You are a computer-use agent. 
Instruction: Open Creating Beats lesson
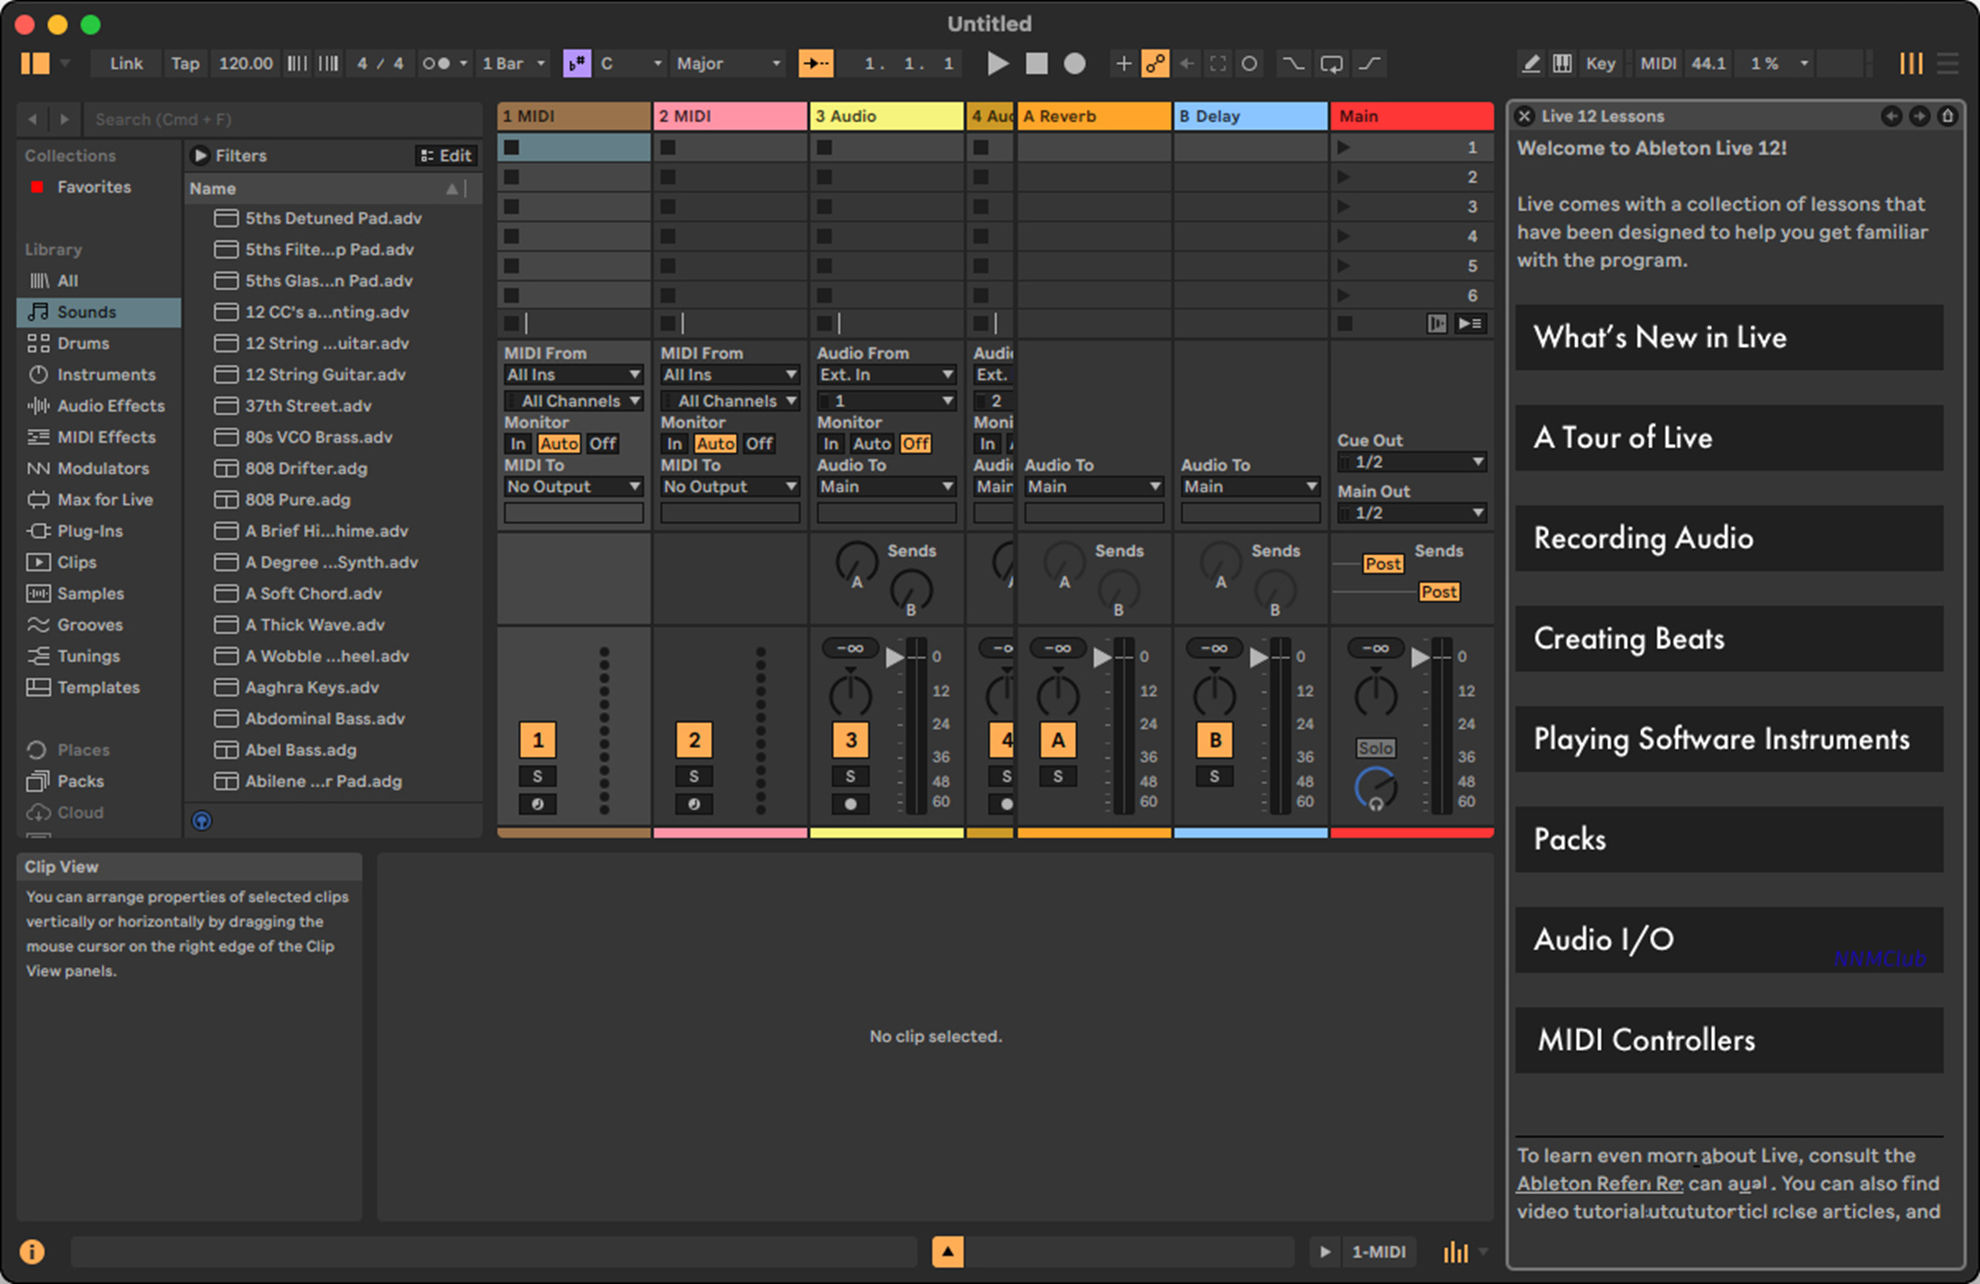[1729, 638]
